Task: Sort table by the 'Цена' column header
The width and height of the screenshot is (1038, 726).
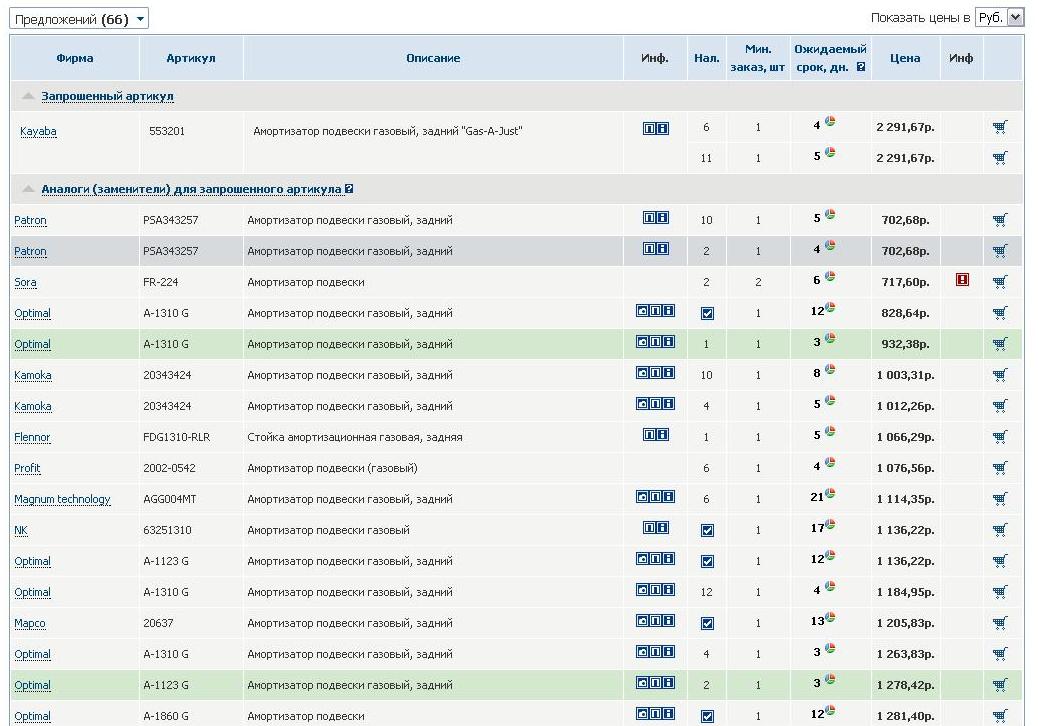Action: click(904, 58)
